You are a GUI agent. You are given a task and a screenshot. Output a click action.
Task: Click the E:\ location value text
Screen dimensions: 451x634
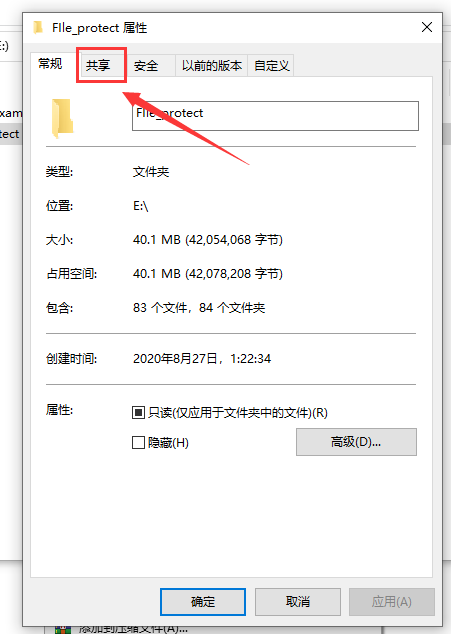[x=140, y=206]
